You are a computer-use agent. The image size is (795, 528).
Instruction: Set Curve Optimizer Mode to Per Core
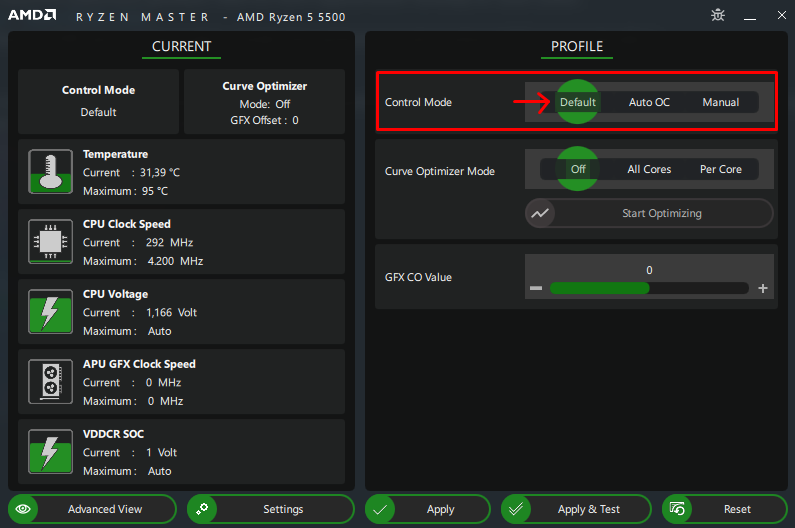(x=720, y=169)
